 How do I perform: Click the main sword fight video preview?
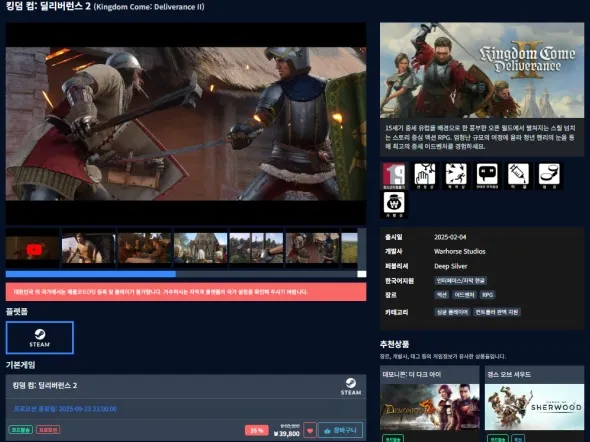(x=186, y=124)
